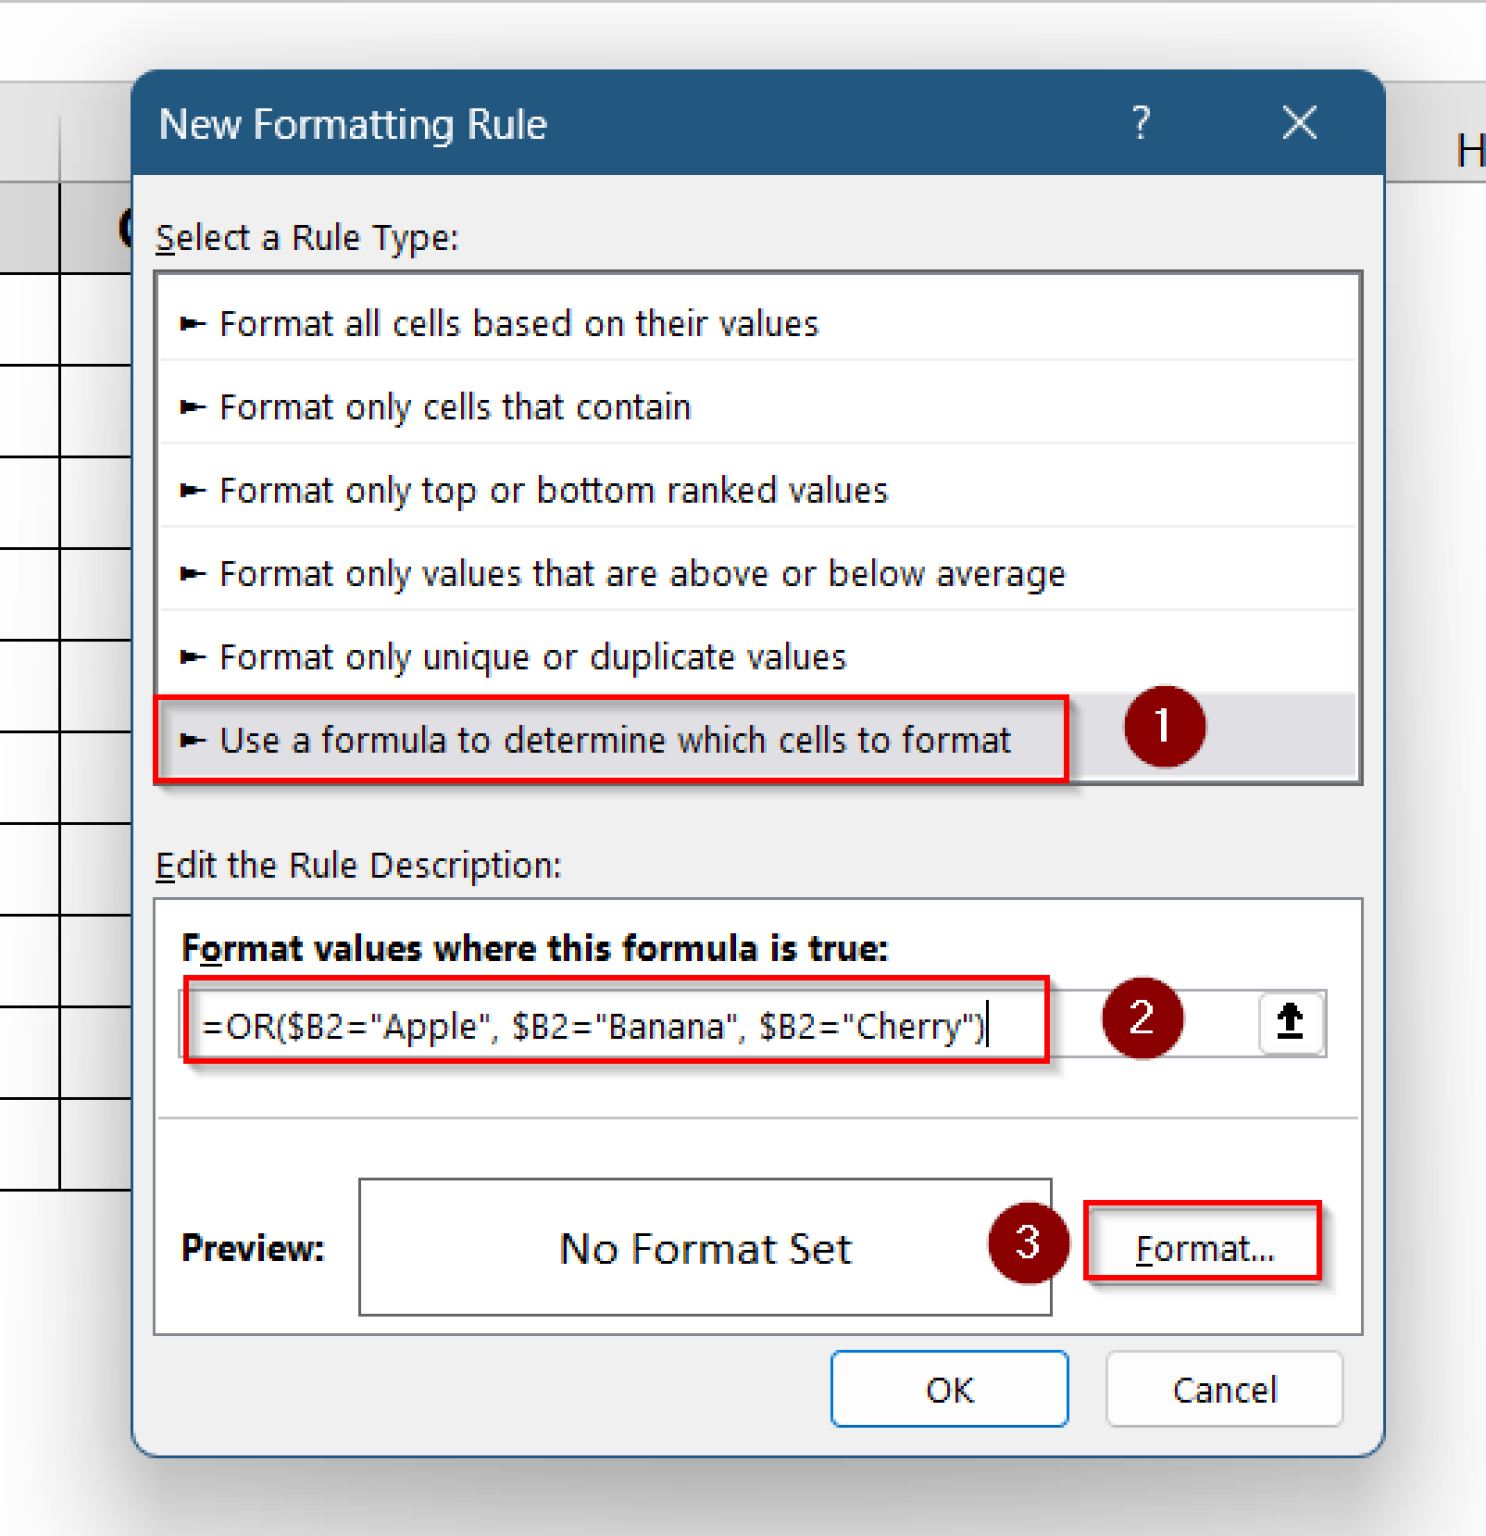This screenshot has width=1486, height=1536.
Task: Pick 'Format only values above or below average'
Action: [642, 574]
